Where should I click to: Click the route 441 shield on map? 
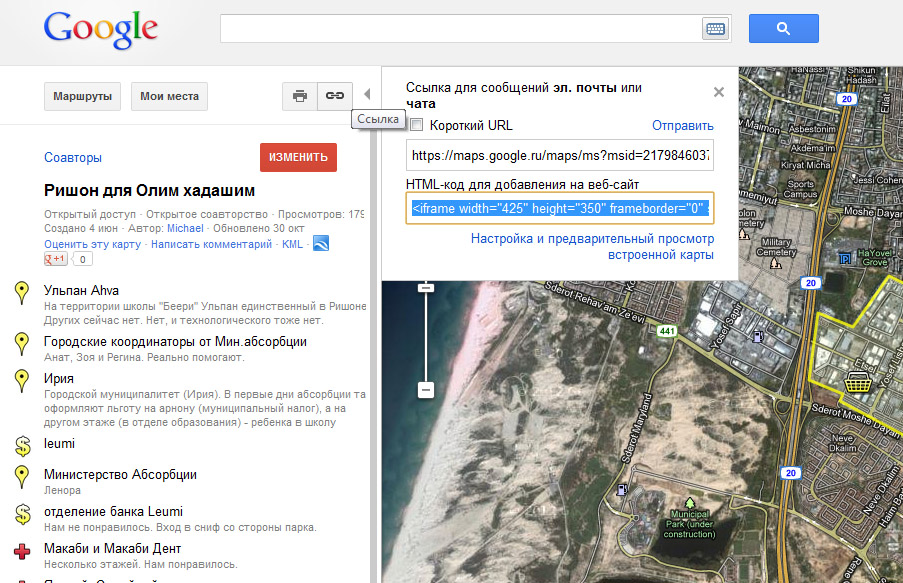[x=666, y=331]
